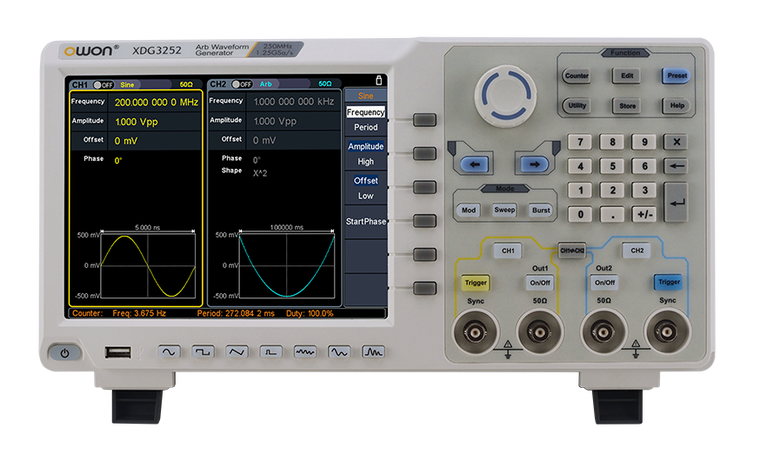Select High in the on-screen menu
The width and height of the screenshot is (760, 468).
click(x=365, y=161)
